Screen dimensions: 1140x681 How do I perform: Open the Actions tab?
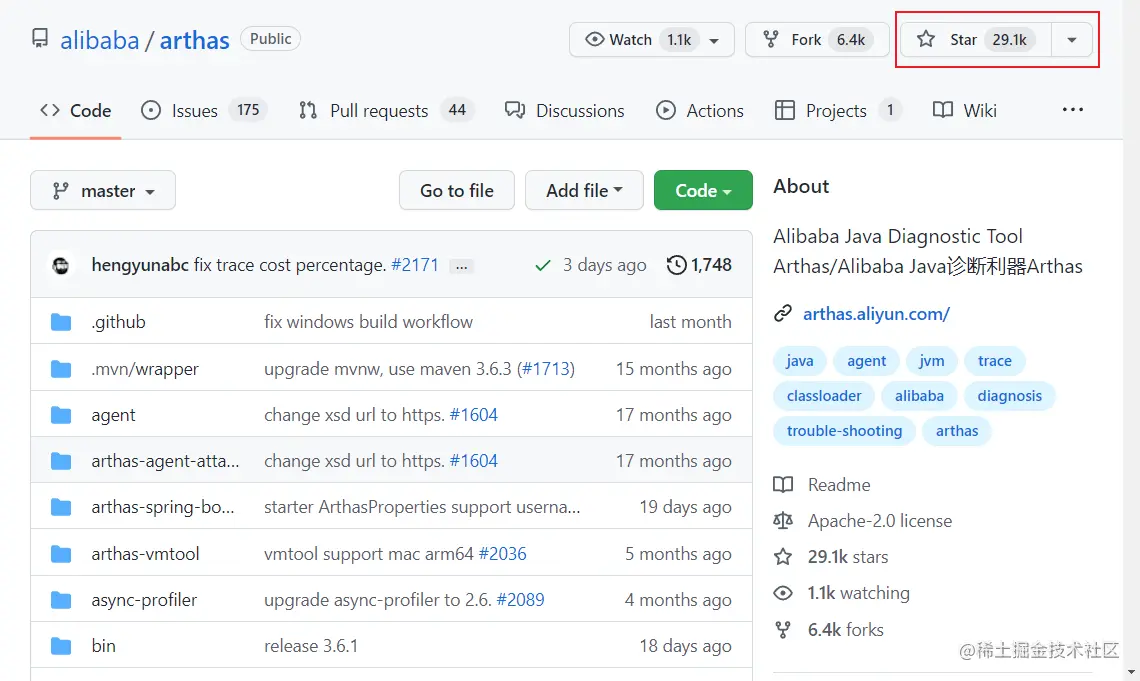[x=699, y=110]
